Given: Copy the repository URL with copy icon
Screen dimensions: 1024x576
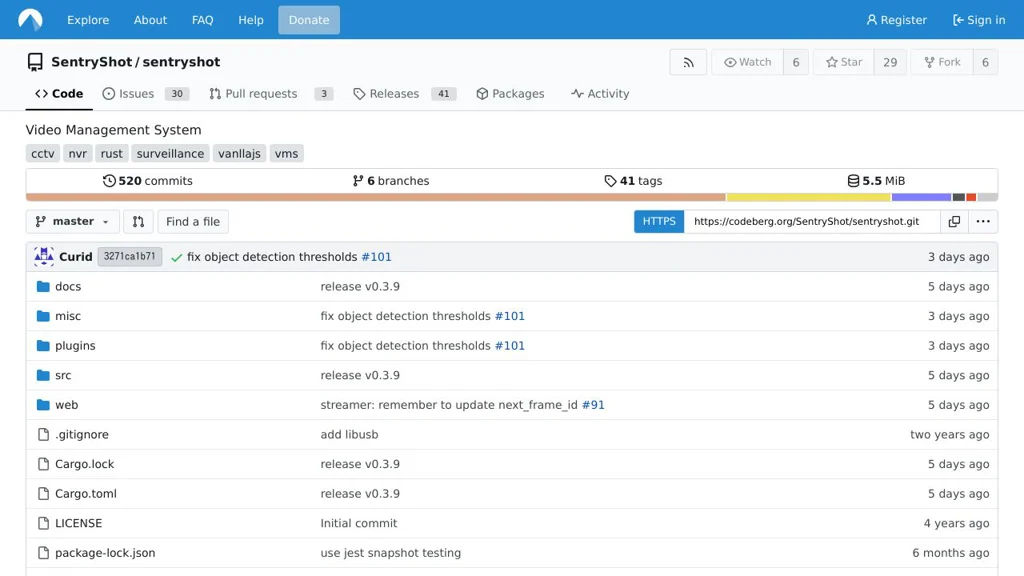Looking at the screenshot, I should (x=954, y=222).
